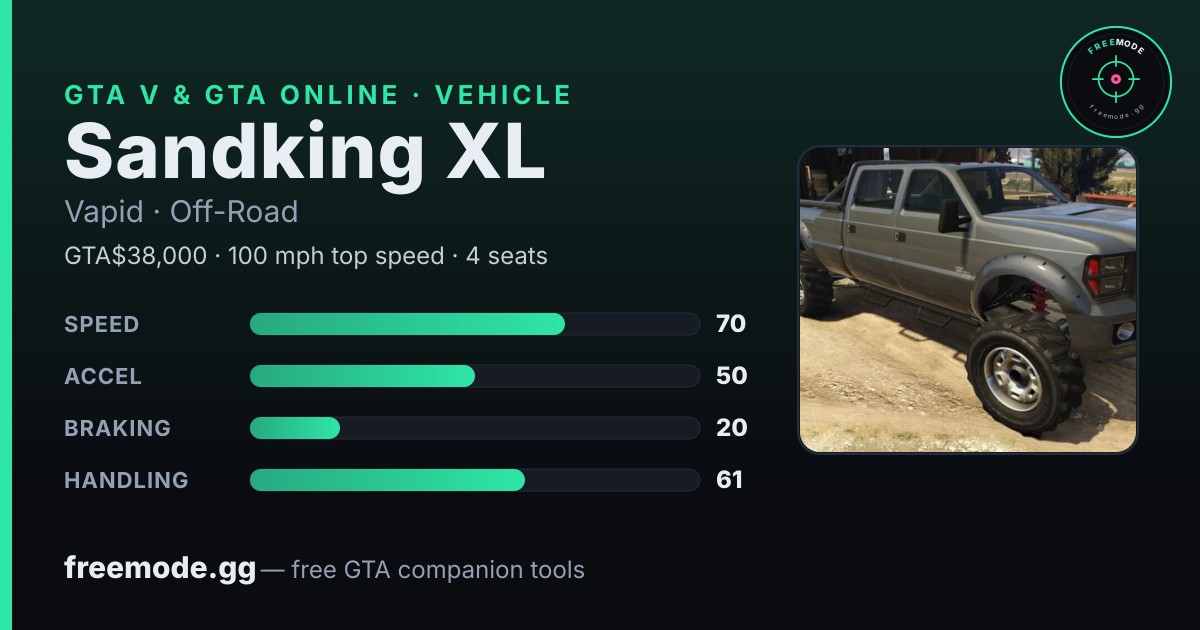This screenshot has width=1200, height=630.
Task: Click the acceleration value 50
Action: click(x=731, y=376)
